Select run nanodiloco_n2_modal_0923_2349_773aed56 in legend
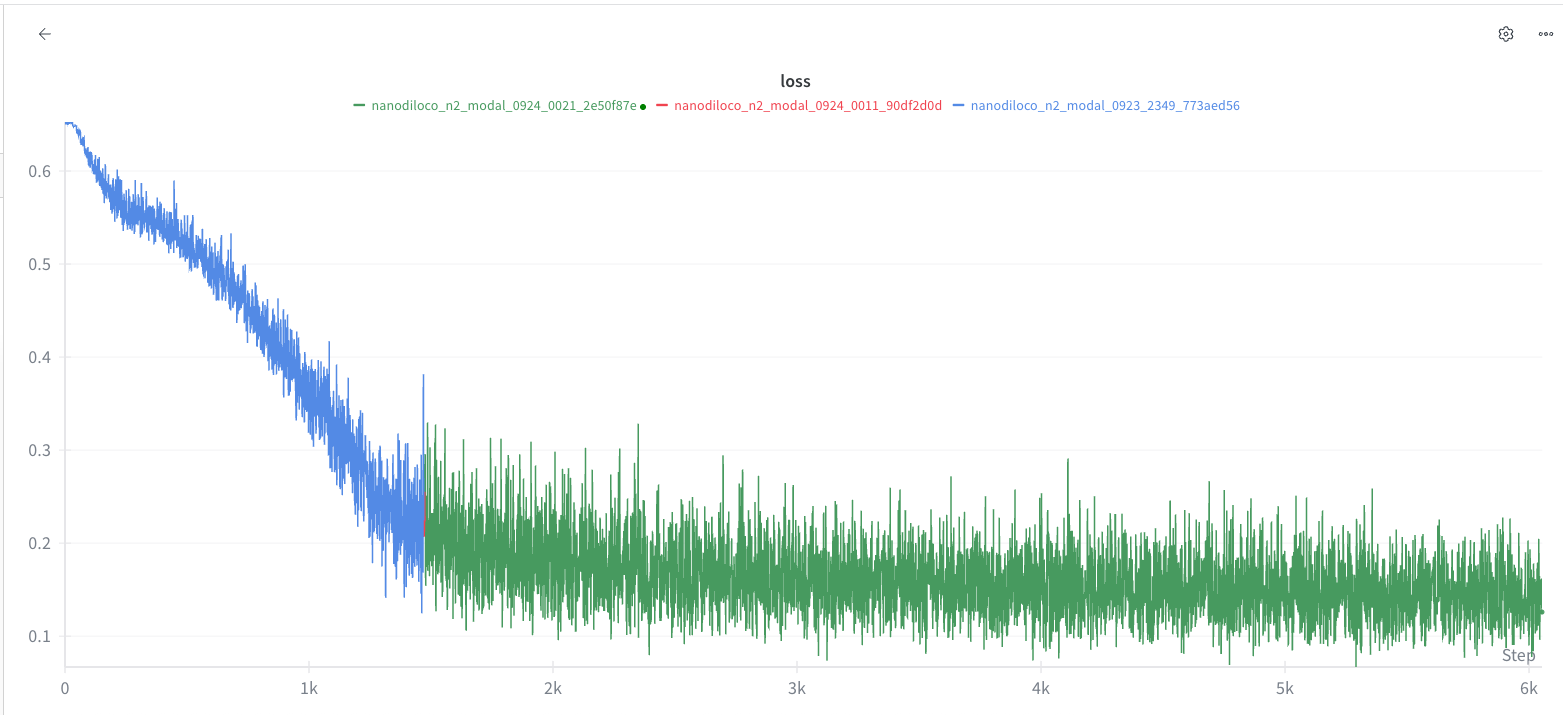 click(x=1104, y=105)
